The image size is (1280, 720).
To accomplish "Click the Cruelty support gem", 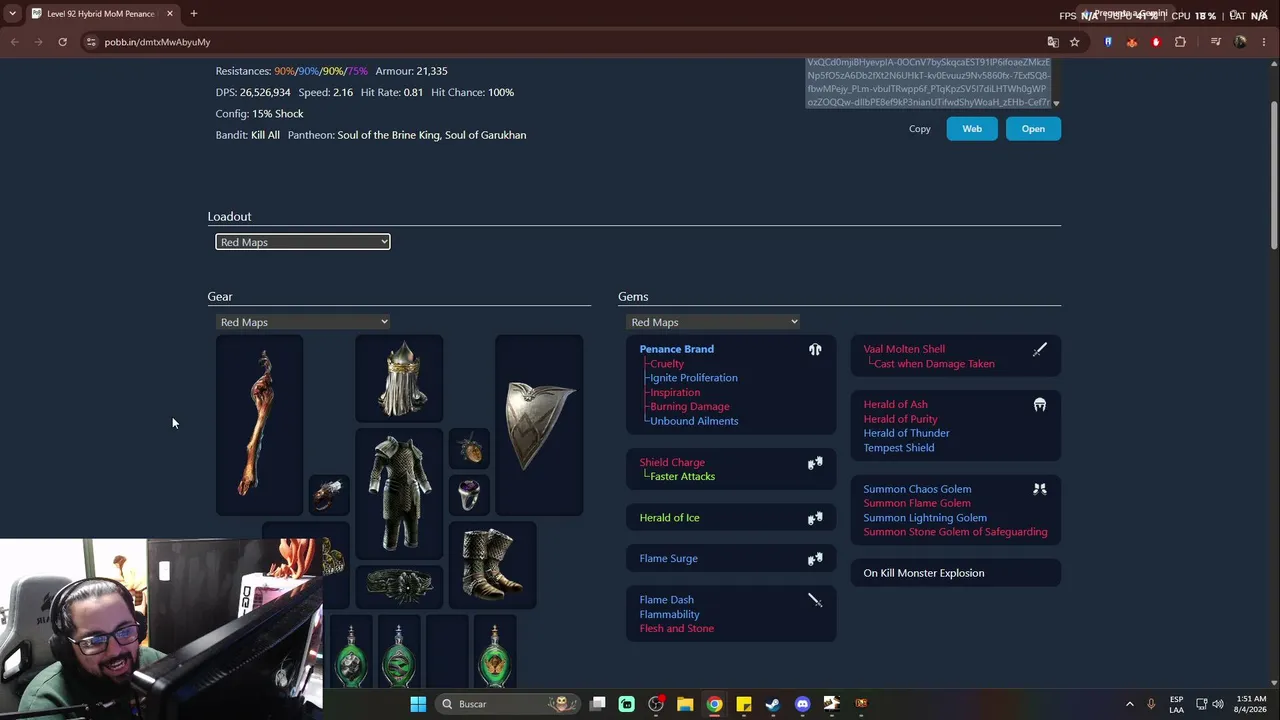I will 667,364.
